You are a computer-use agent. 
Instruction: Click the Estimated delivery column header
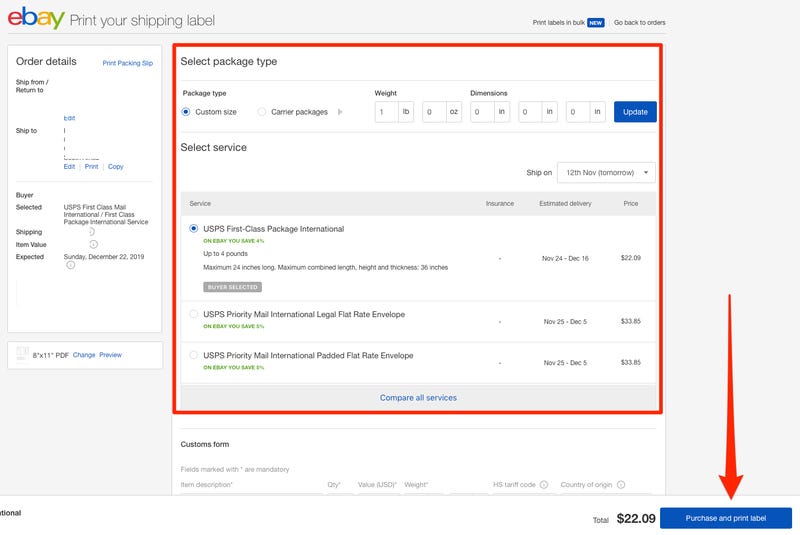(x=565, y=203)
